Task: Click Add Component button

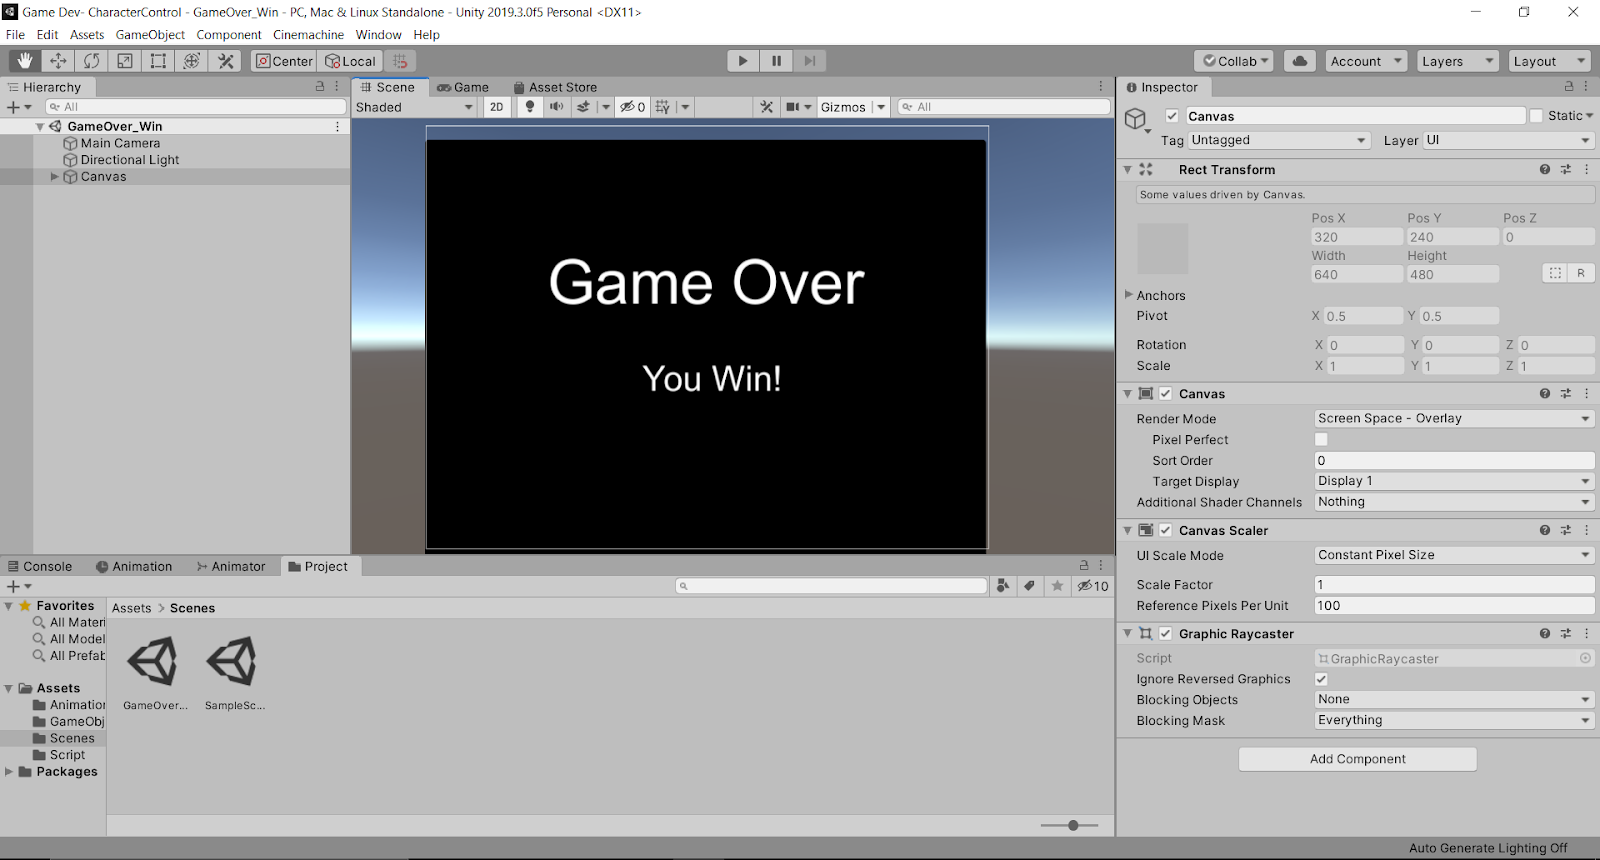Action: click(x=1357, y=759)
